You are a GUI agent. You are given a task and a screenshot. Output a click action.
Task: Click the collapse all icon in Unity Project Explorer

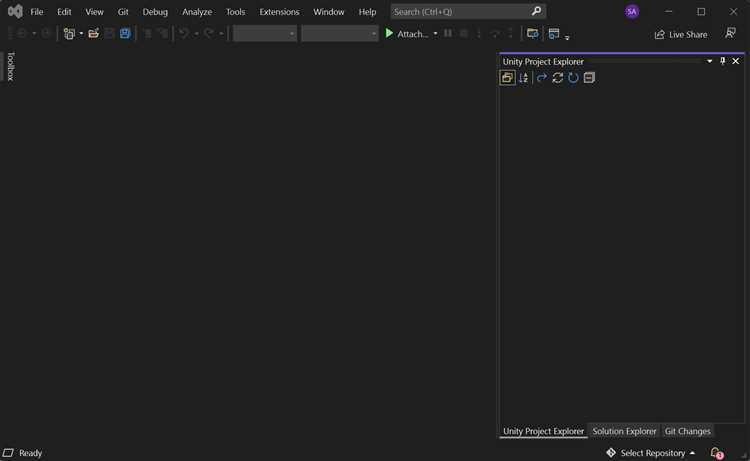(x=589, y=78)
